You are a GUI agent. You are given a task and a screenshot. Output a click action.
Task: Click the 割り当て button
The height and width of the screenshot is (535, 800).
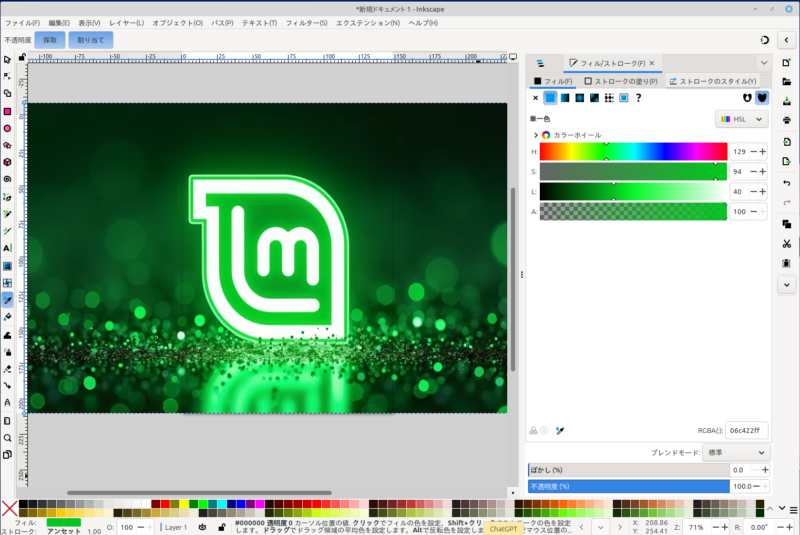[x=89, y=40]
